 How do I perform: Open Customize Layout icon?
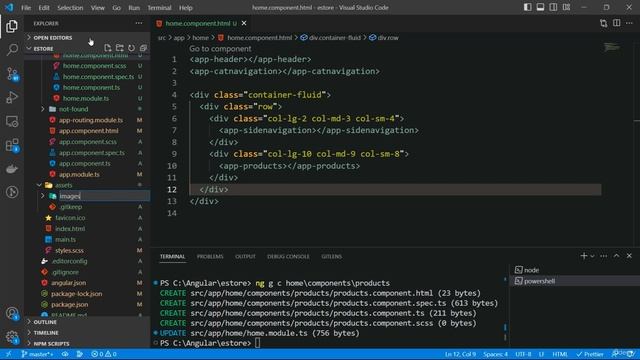[566, 7]
